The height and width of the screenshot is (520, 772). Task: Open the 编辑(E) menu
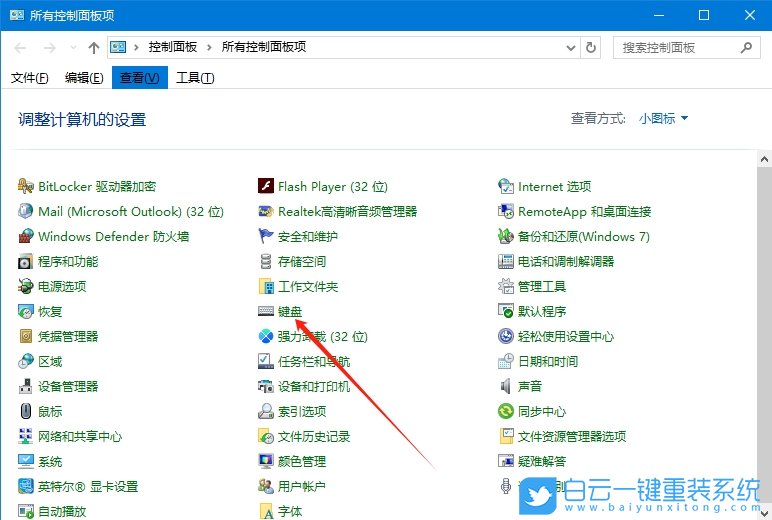coord(84,78)
